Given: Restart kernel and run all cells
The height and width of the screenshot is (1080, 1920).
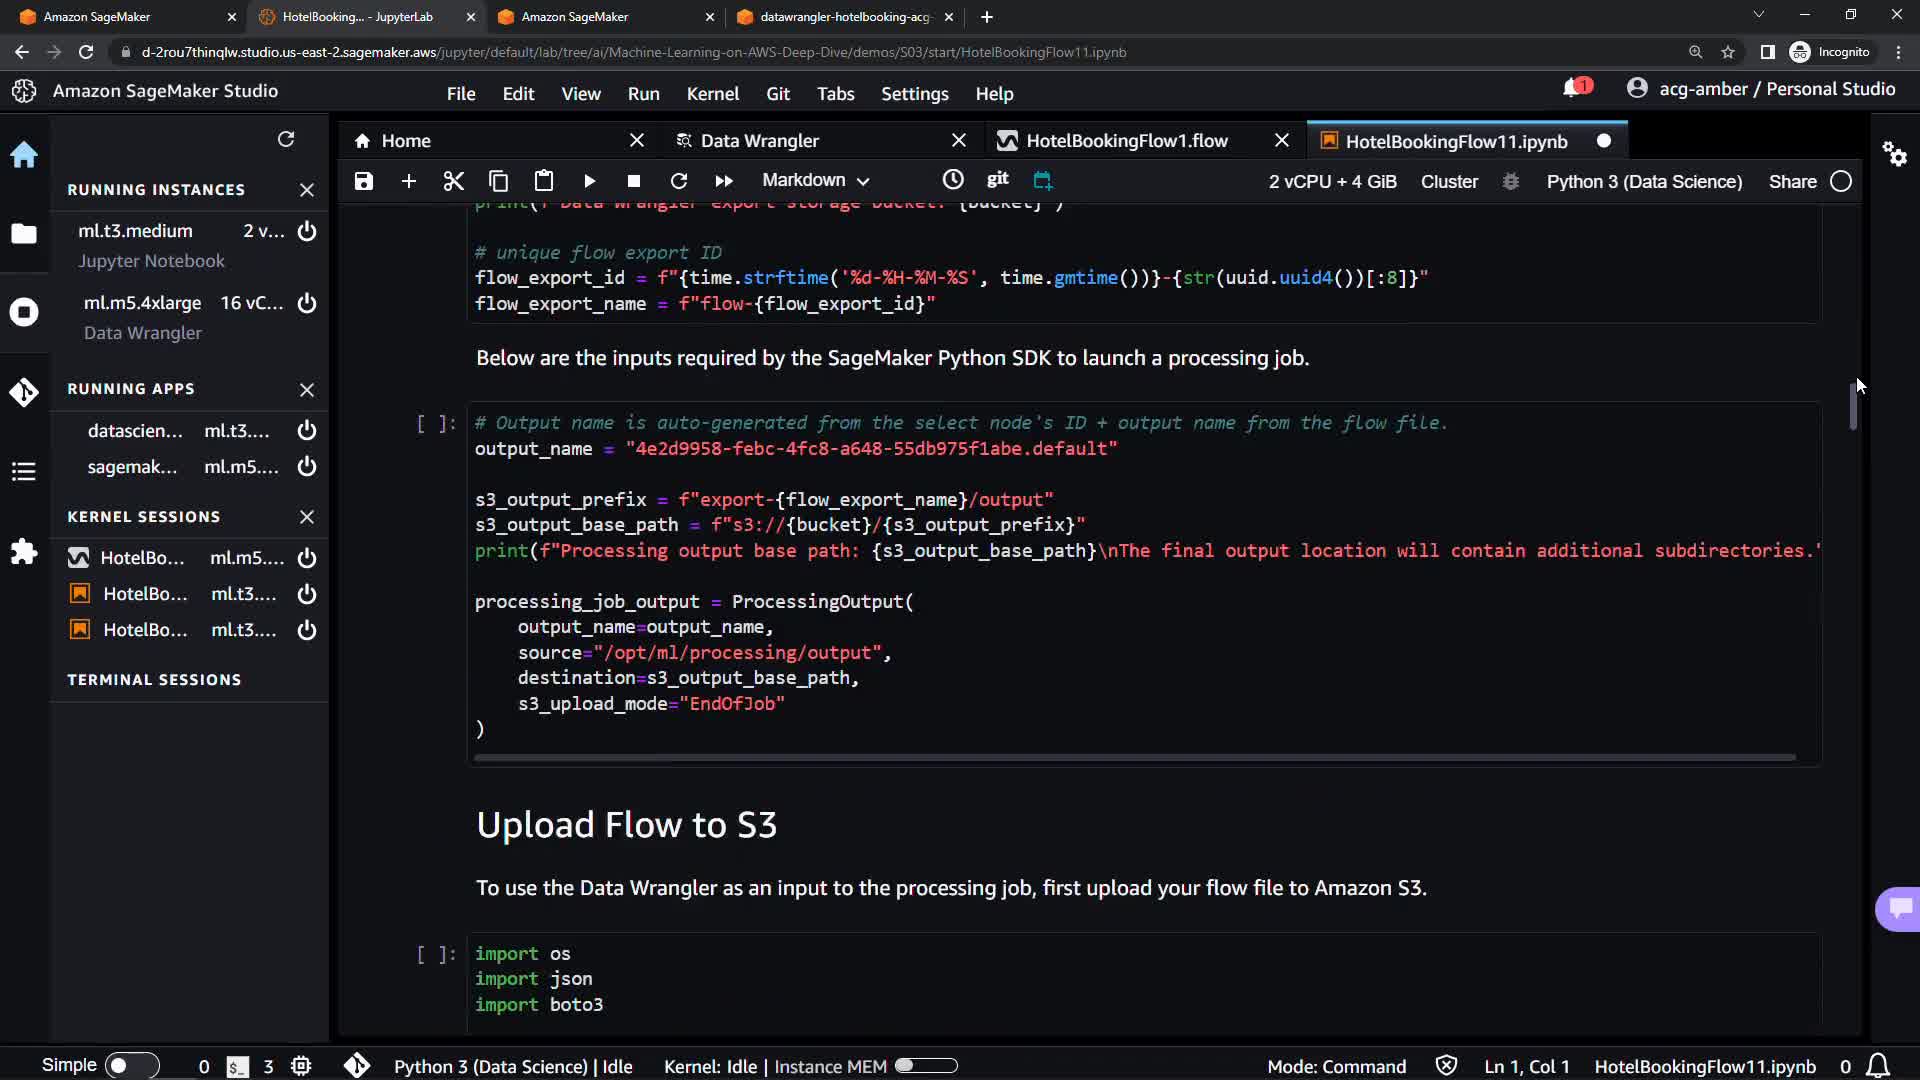Looking at the screenshot, I should (723, 181).
